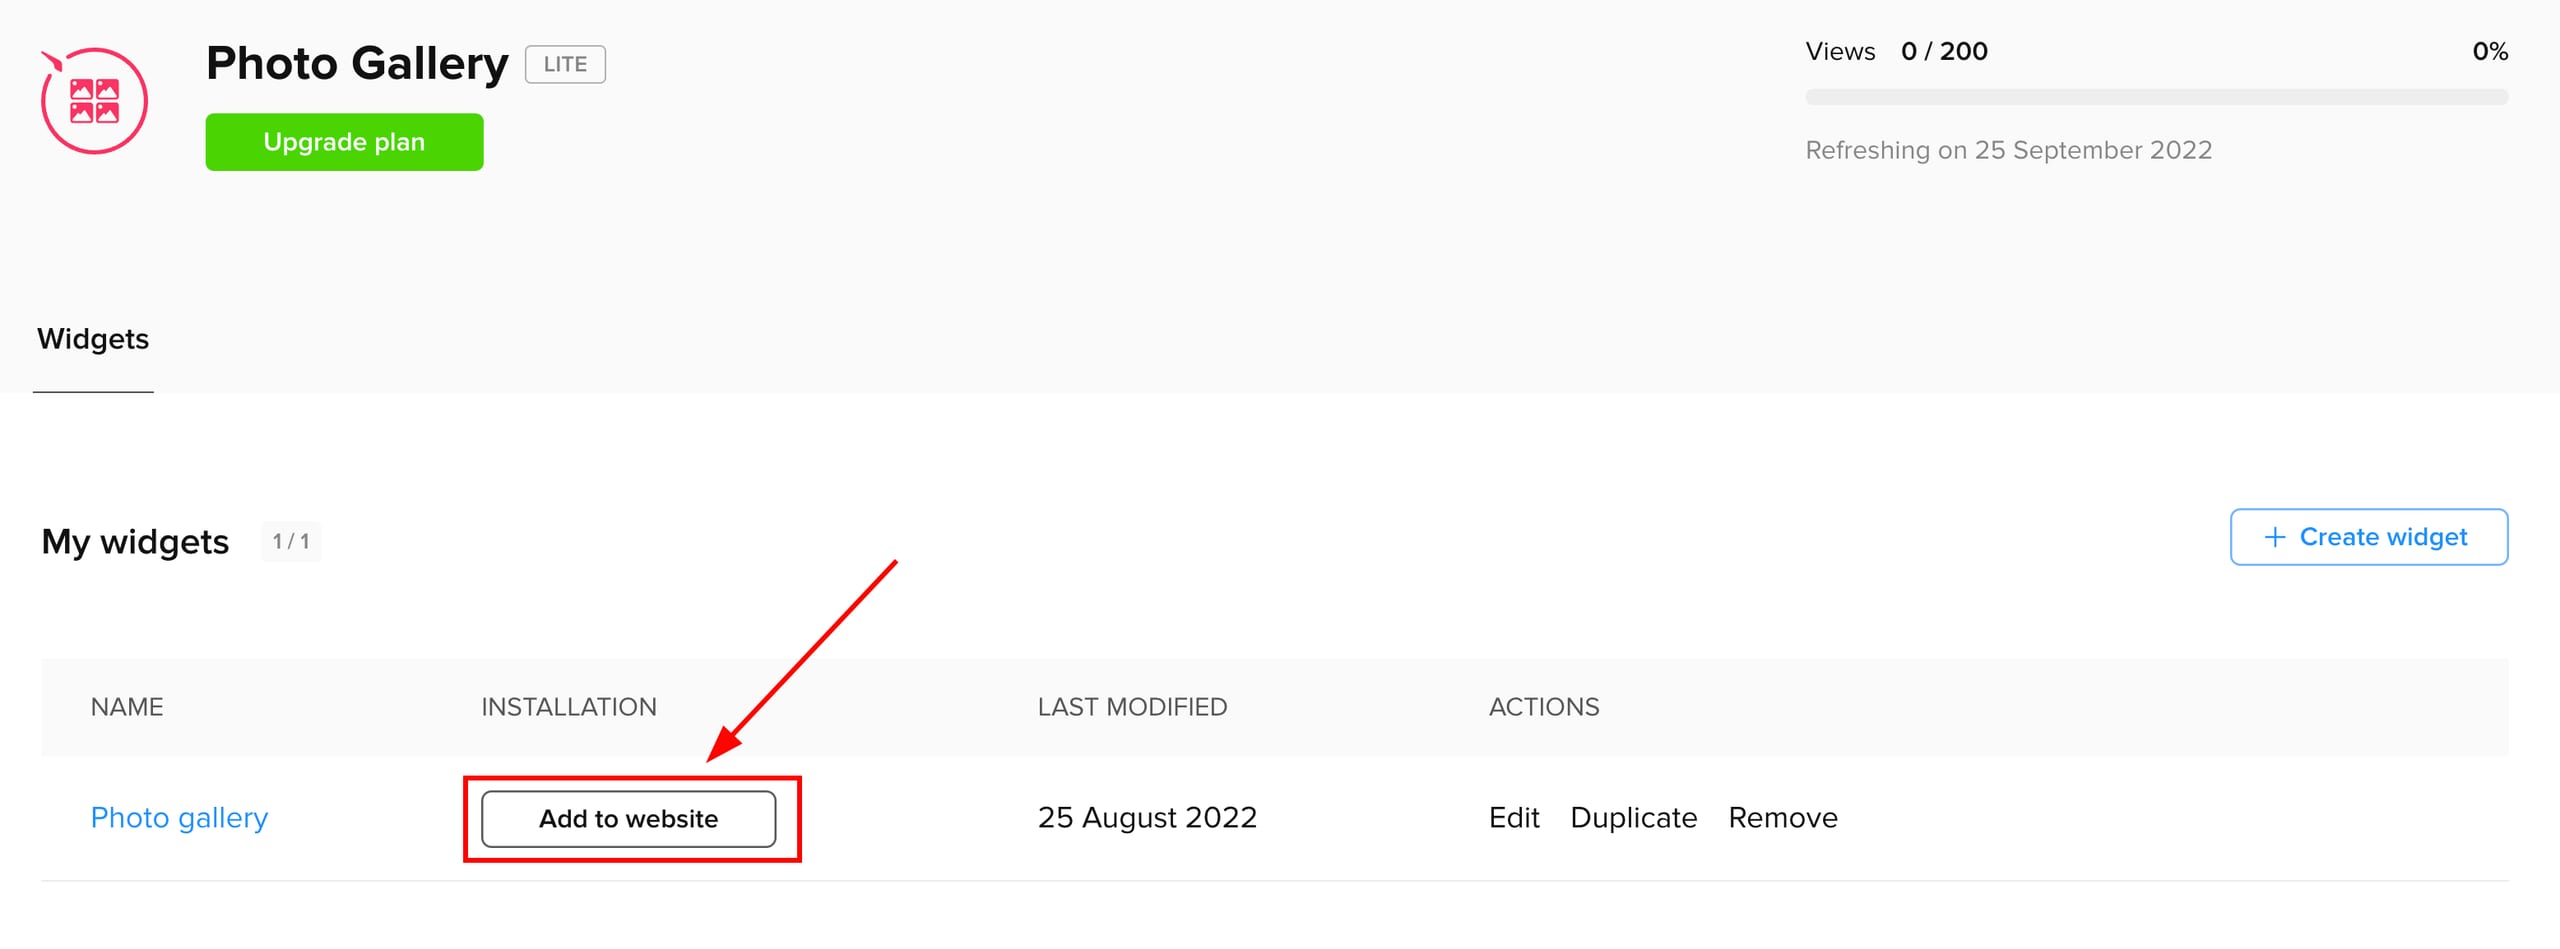Open the Widgets tab

click(93, 339)
